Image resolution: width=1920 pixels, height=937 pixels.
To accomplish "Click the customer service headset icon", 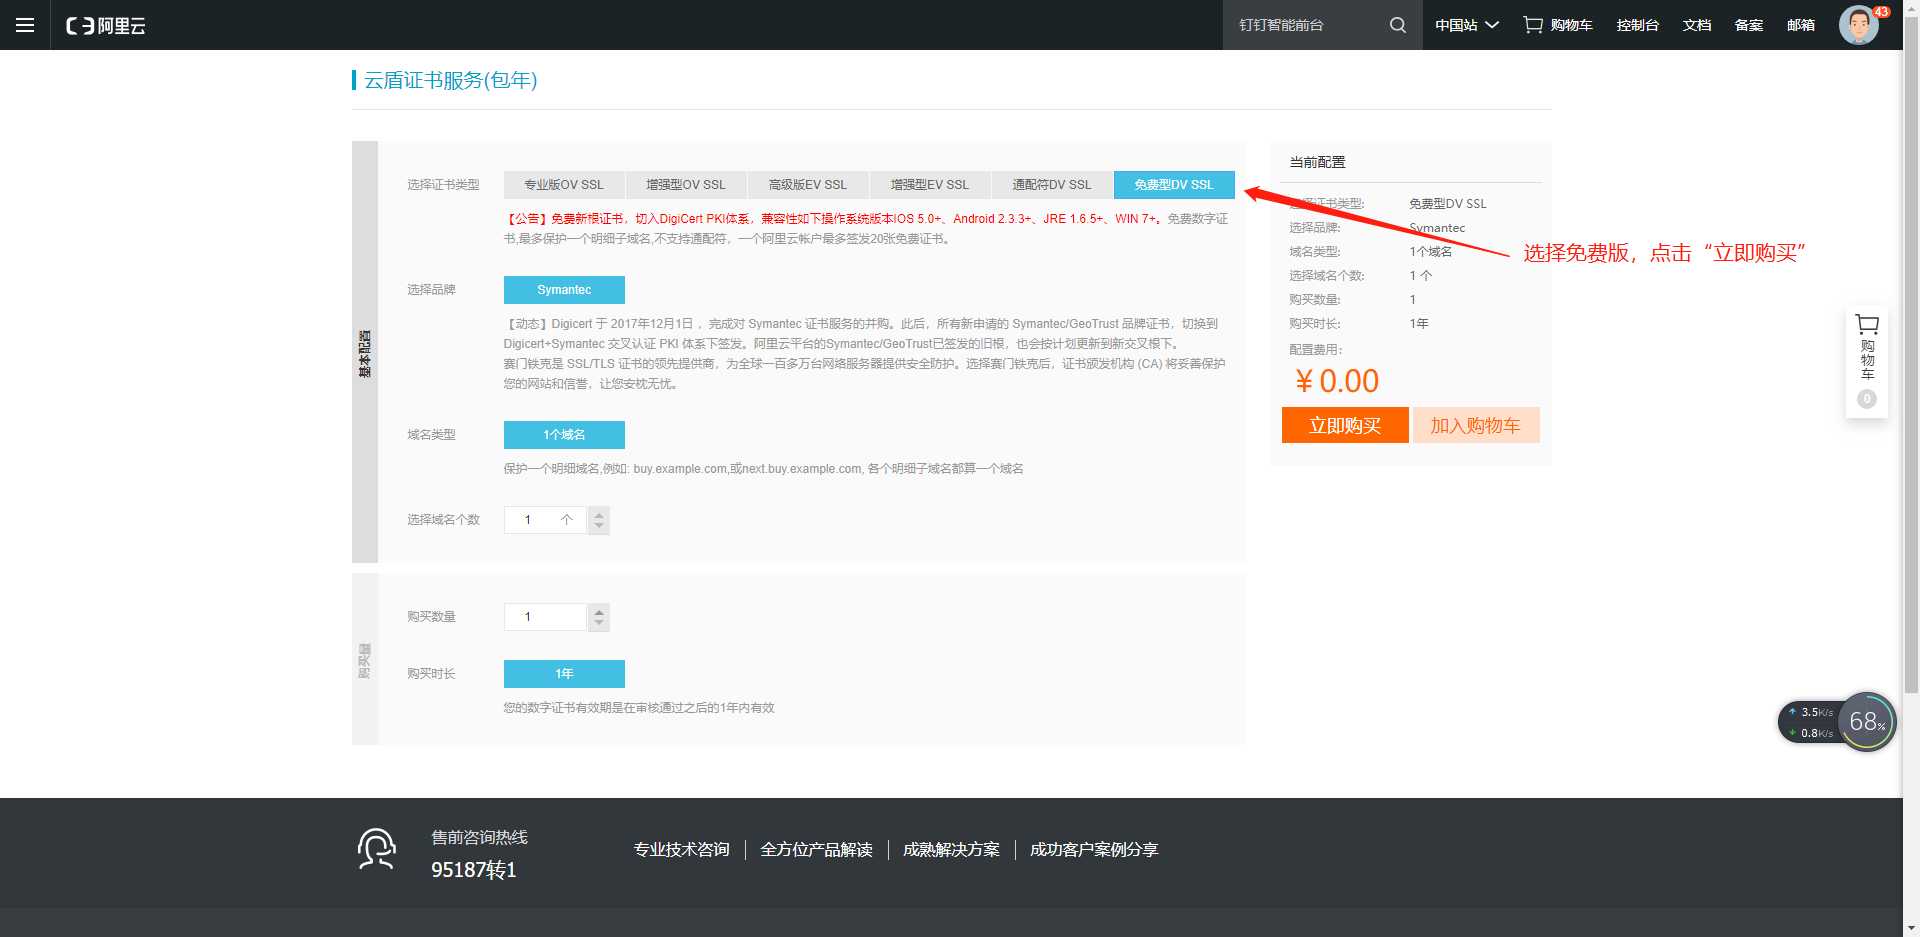I will [377, 849].
